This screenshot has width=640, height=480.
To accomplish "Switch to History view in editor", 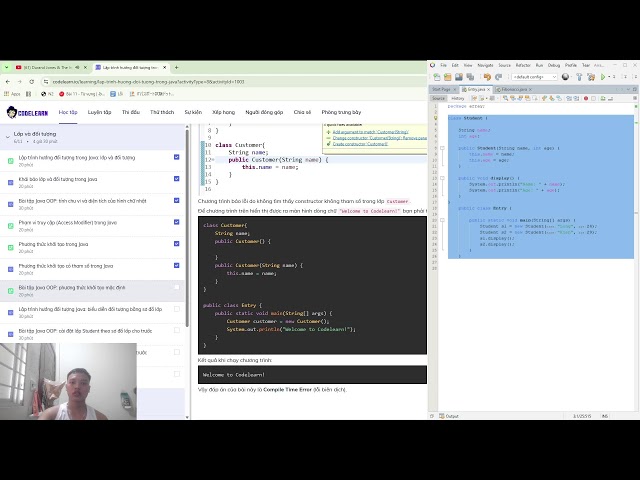I will [458, 98].
